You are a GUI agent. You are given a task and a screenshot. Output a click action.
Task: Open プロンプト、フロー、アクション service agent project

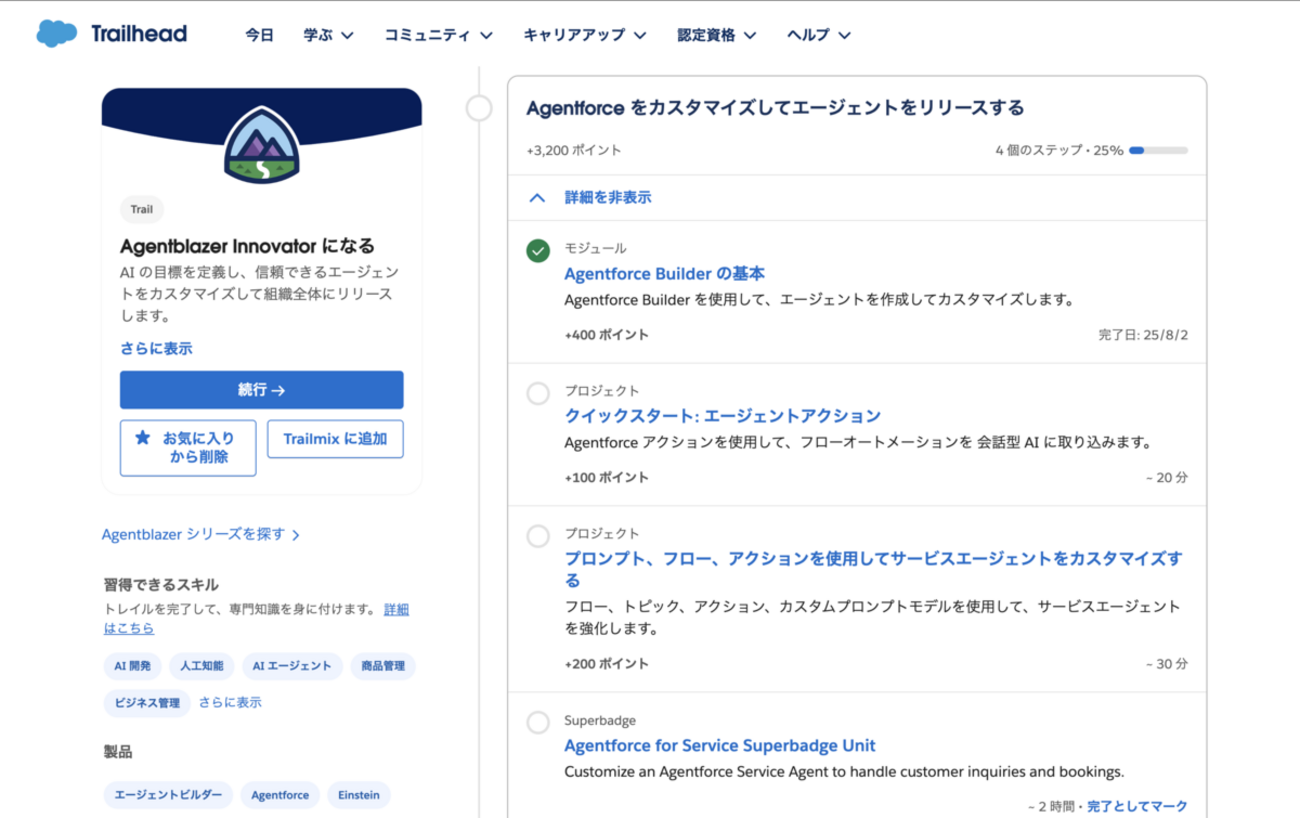coord(873,569)
